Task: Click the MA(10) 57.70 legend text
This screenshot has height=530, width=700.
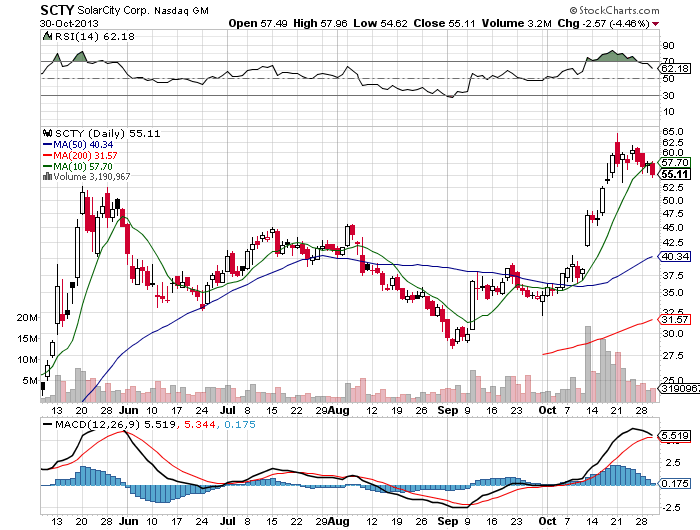Action: (83, 166)
